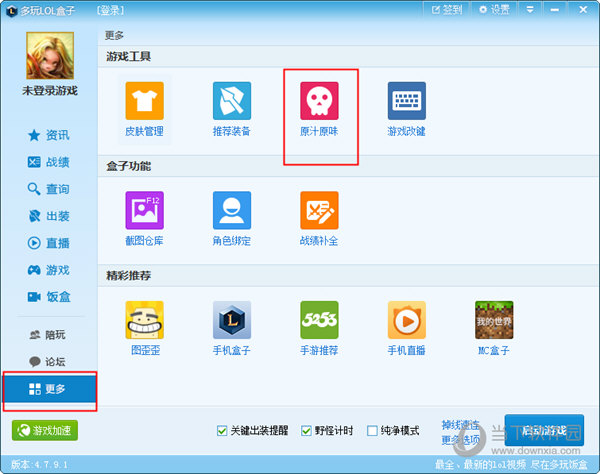
Task: Open 游戏 games section
Action: tap(49, 270)
